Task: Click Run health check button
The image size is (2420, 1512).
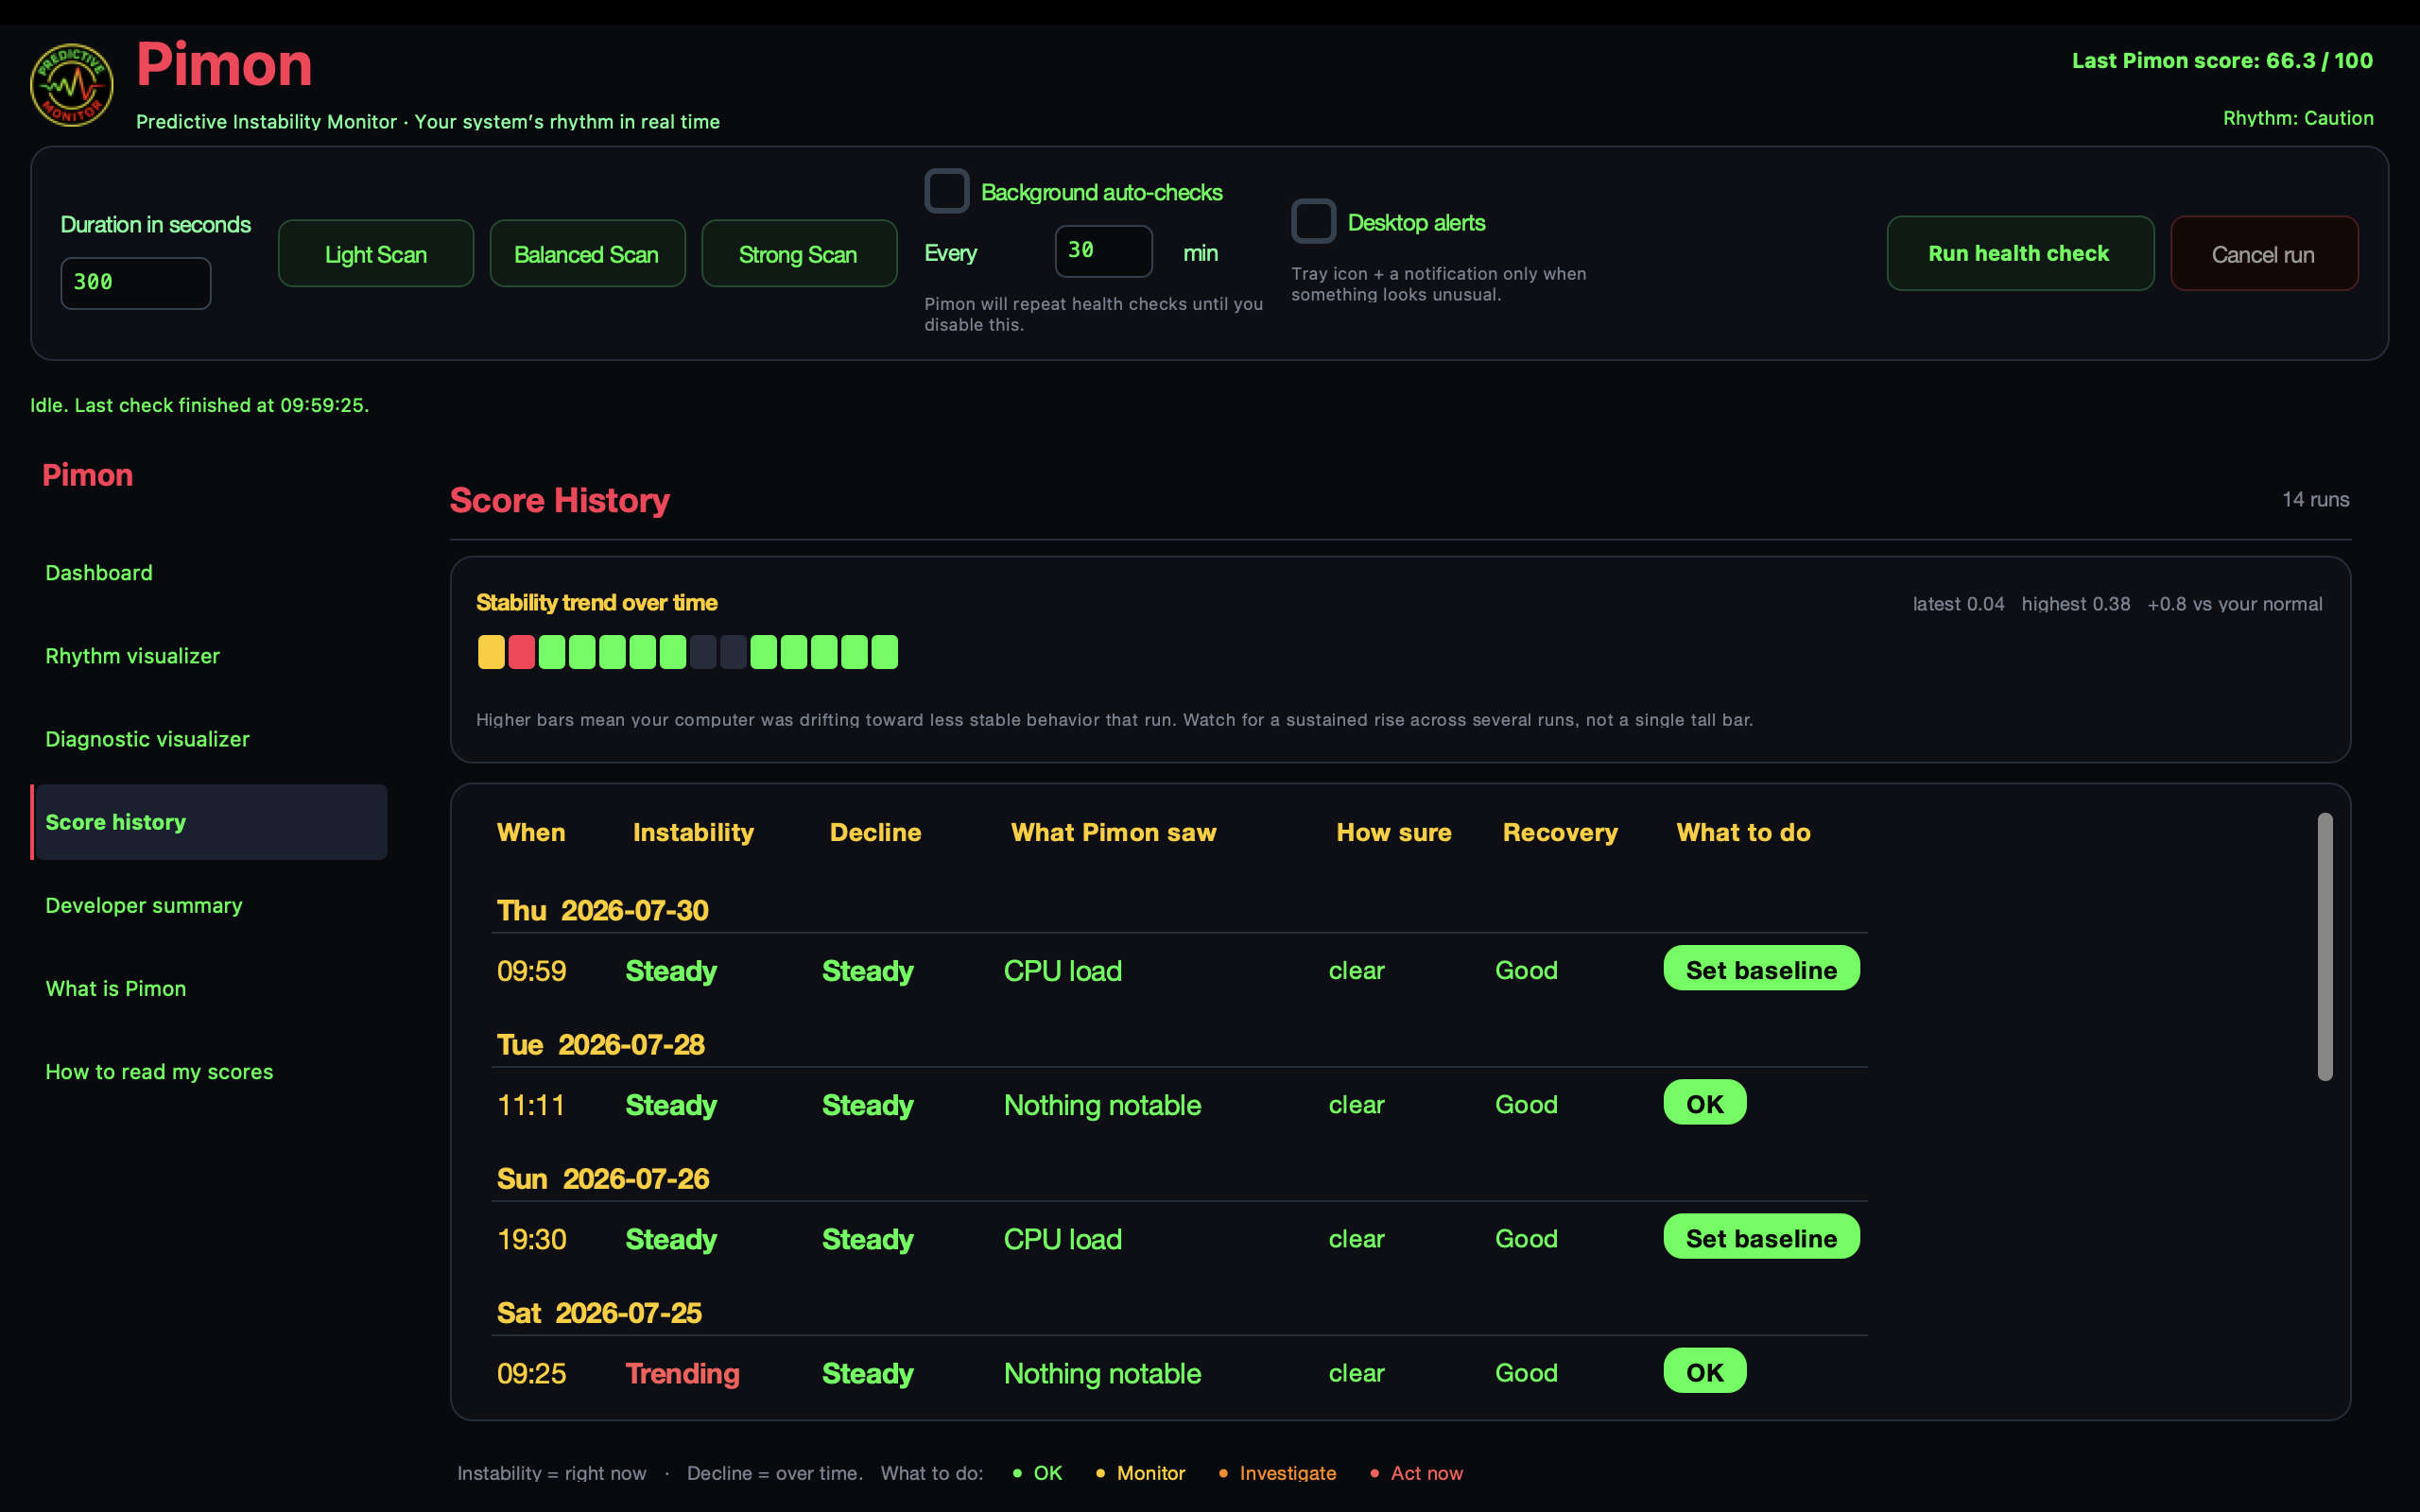Action: [2020, 253]
